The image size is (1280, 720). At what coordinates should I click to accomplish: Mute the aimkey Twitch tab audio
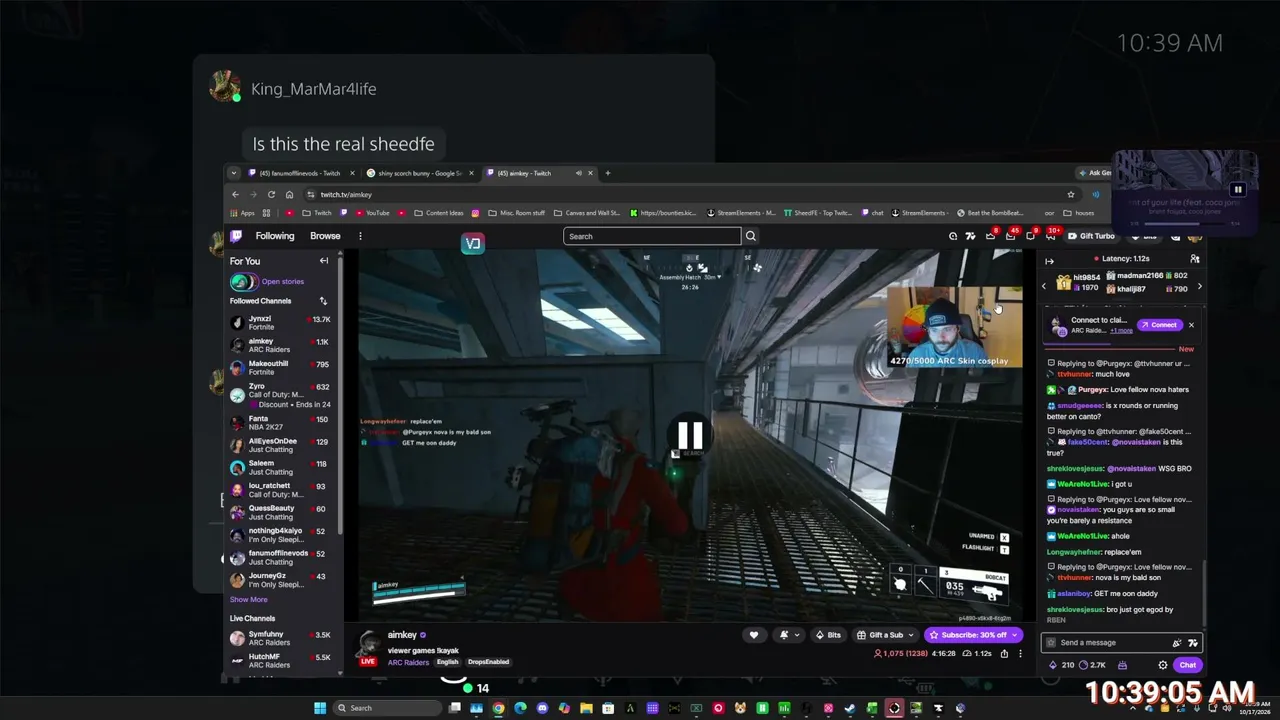(578, 173)
